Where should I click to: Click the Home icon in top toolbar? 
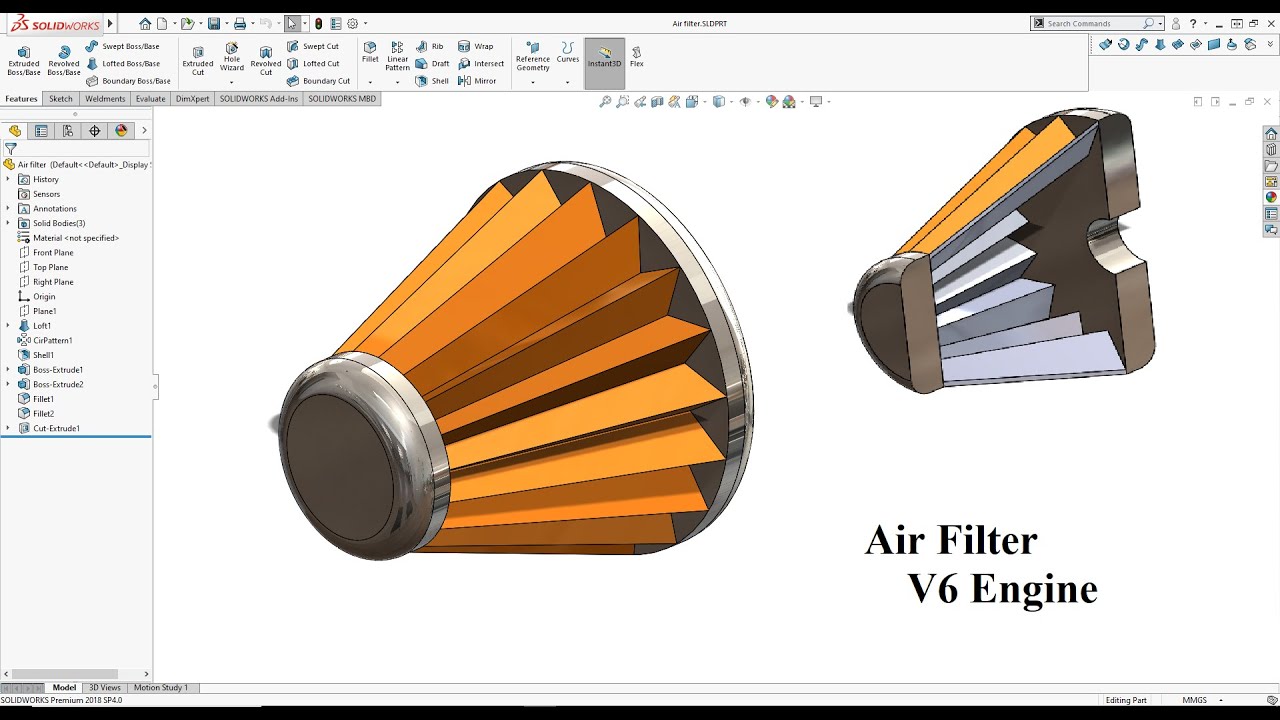coord(145,23)
